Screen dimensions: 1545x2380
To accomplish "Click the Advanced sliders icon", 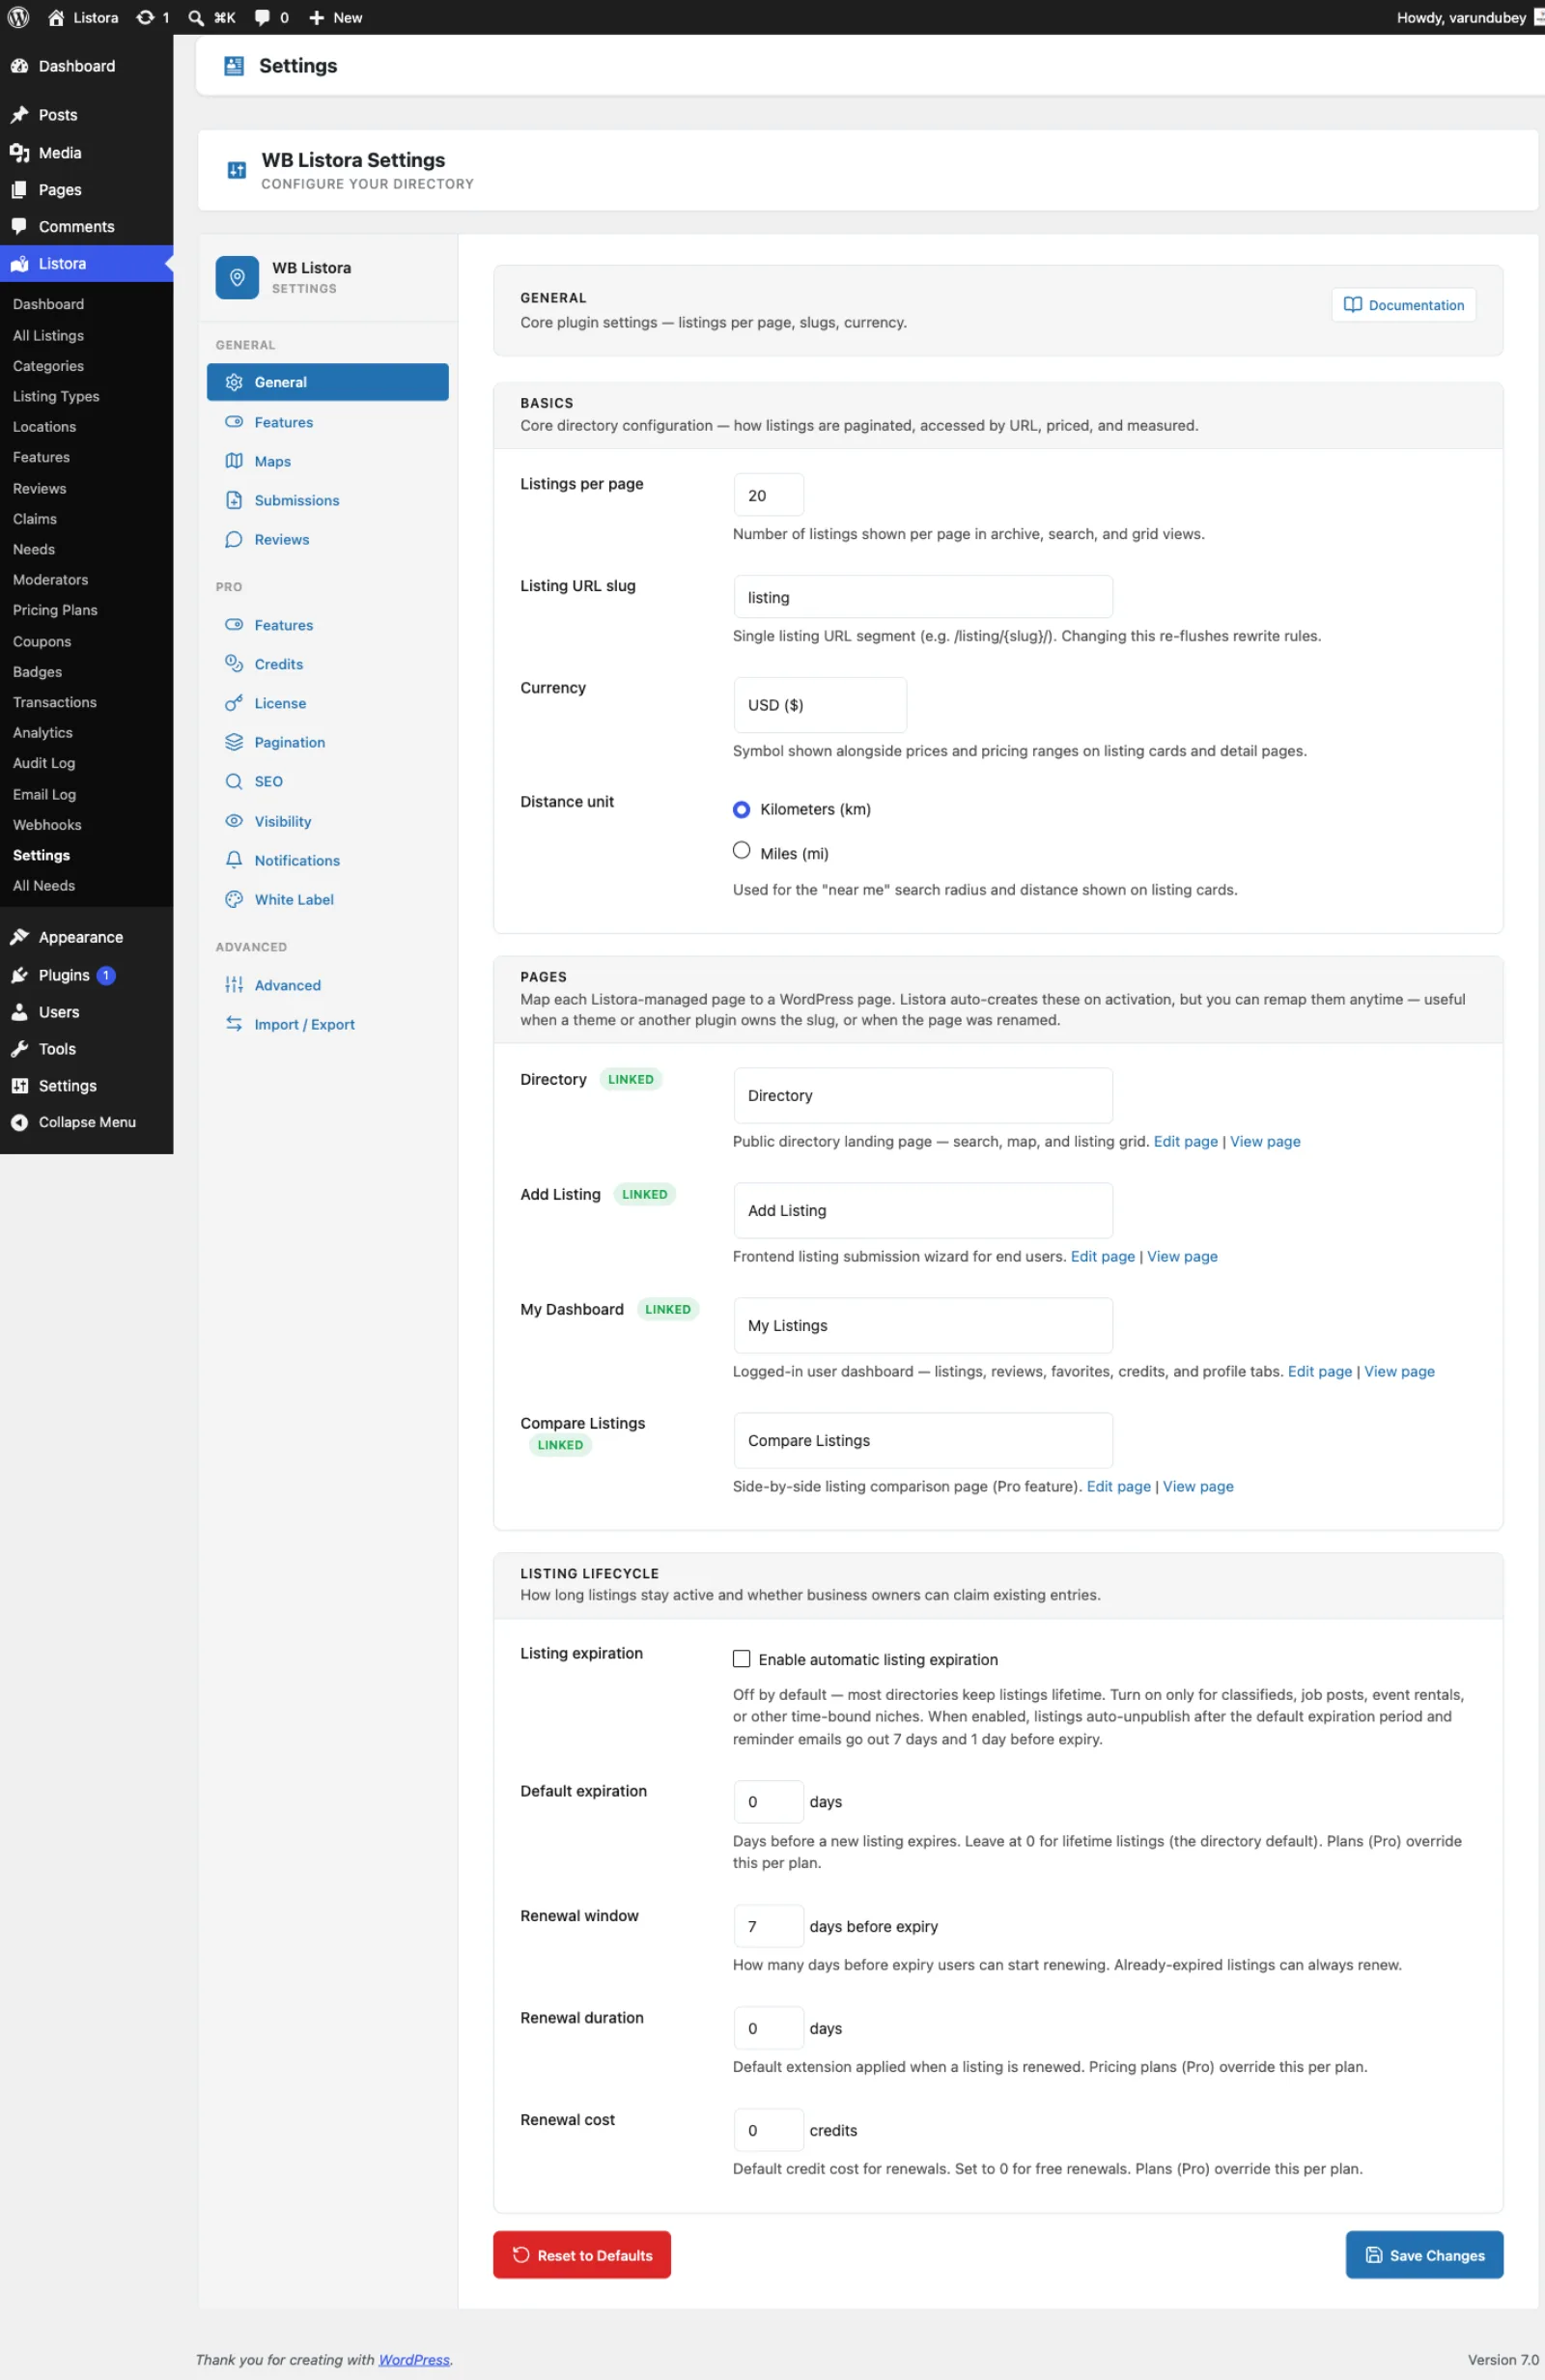I will tap(234, 985).
